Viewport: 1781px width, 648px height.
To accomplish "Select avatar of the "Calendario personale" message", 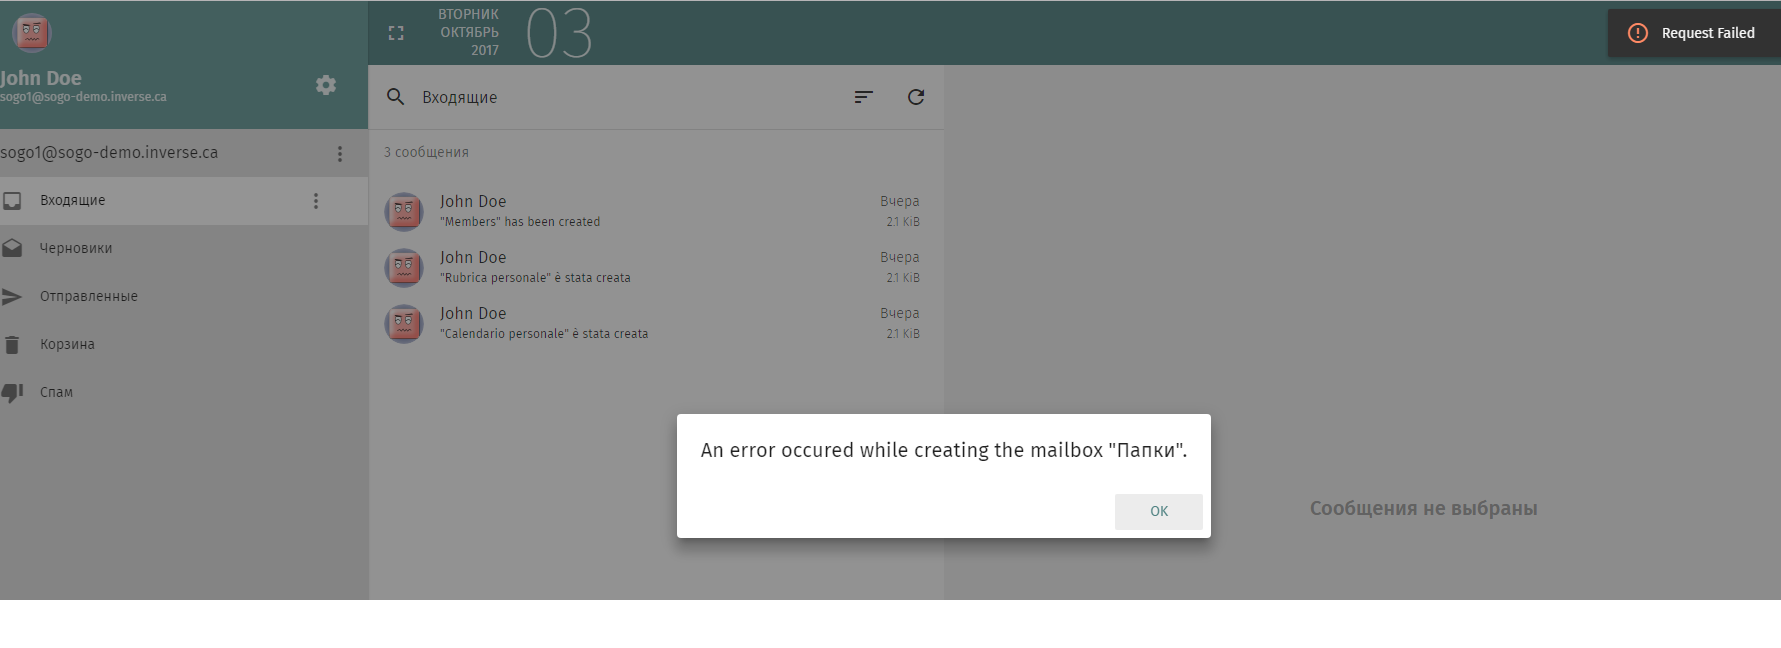I will tap(404, 323).
